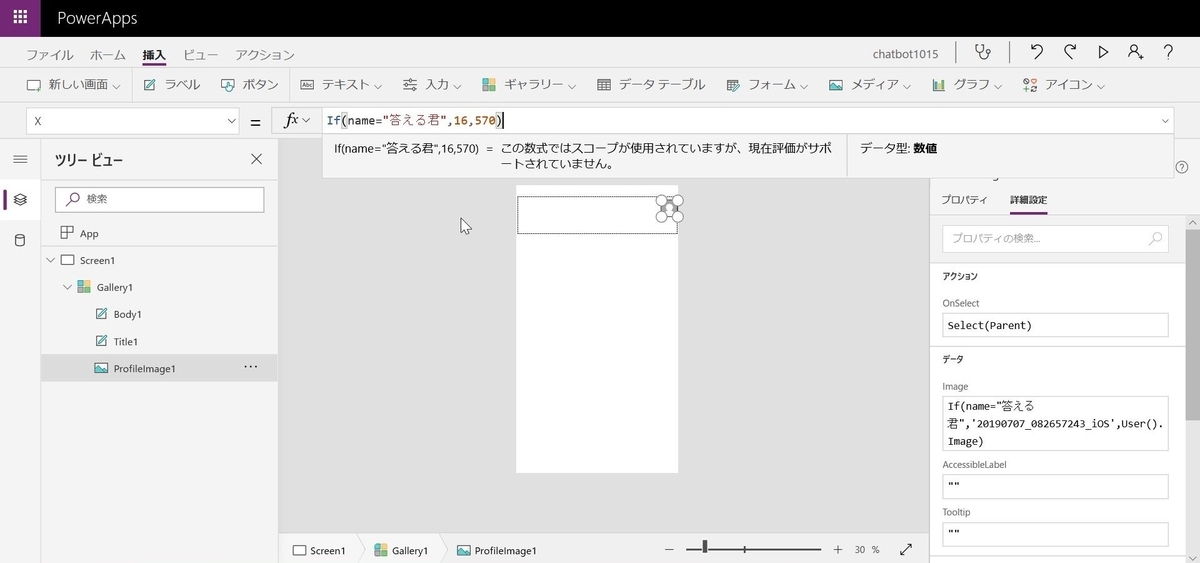Screen dimensions: 1200x563
Task: Click the Screen1 breadcrumb
Action: point(319,550)
